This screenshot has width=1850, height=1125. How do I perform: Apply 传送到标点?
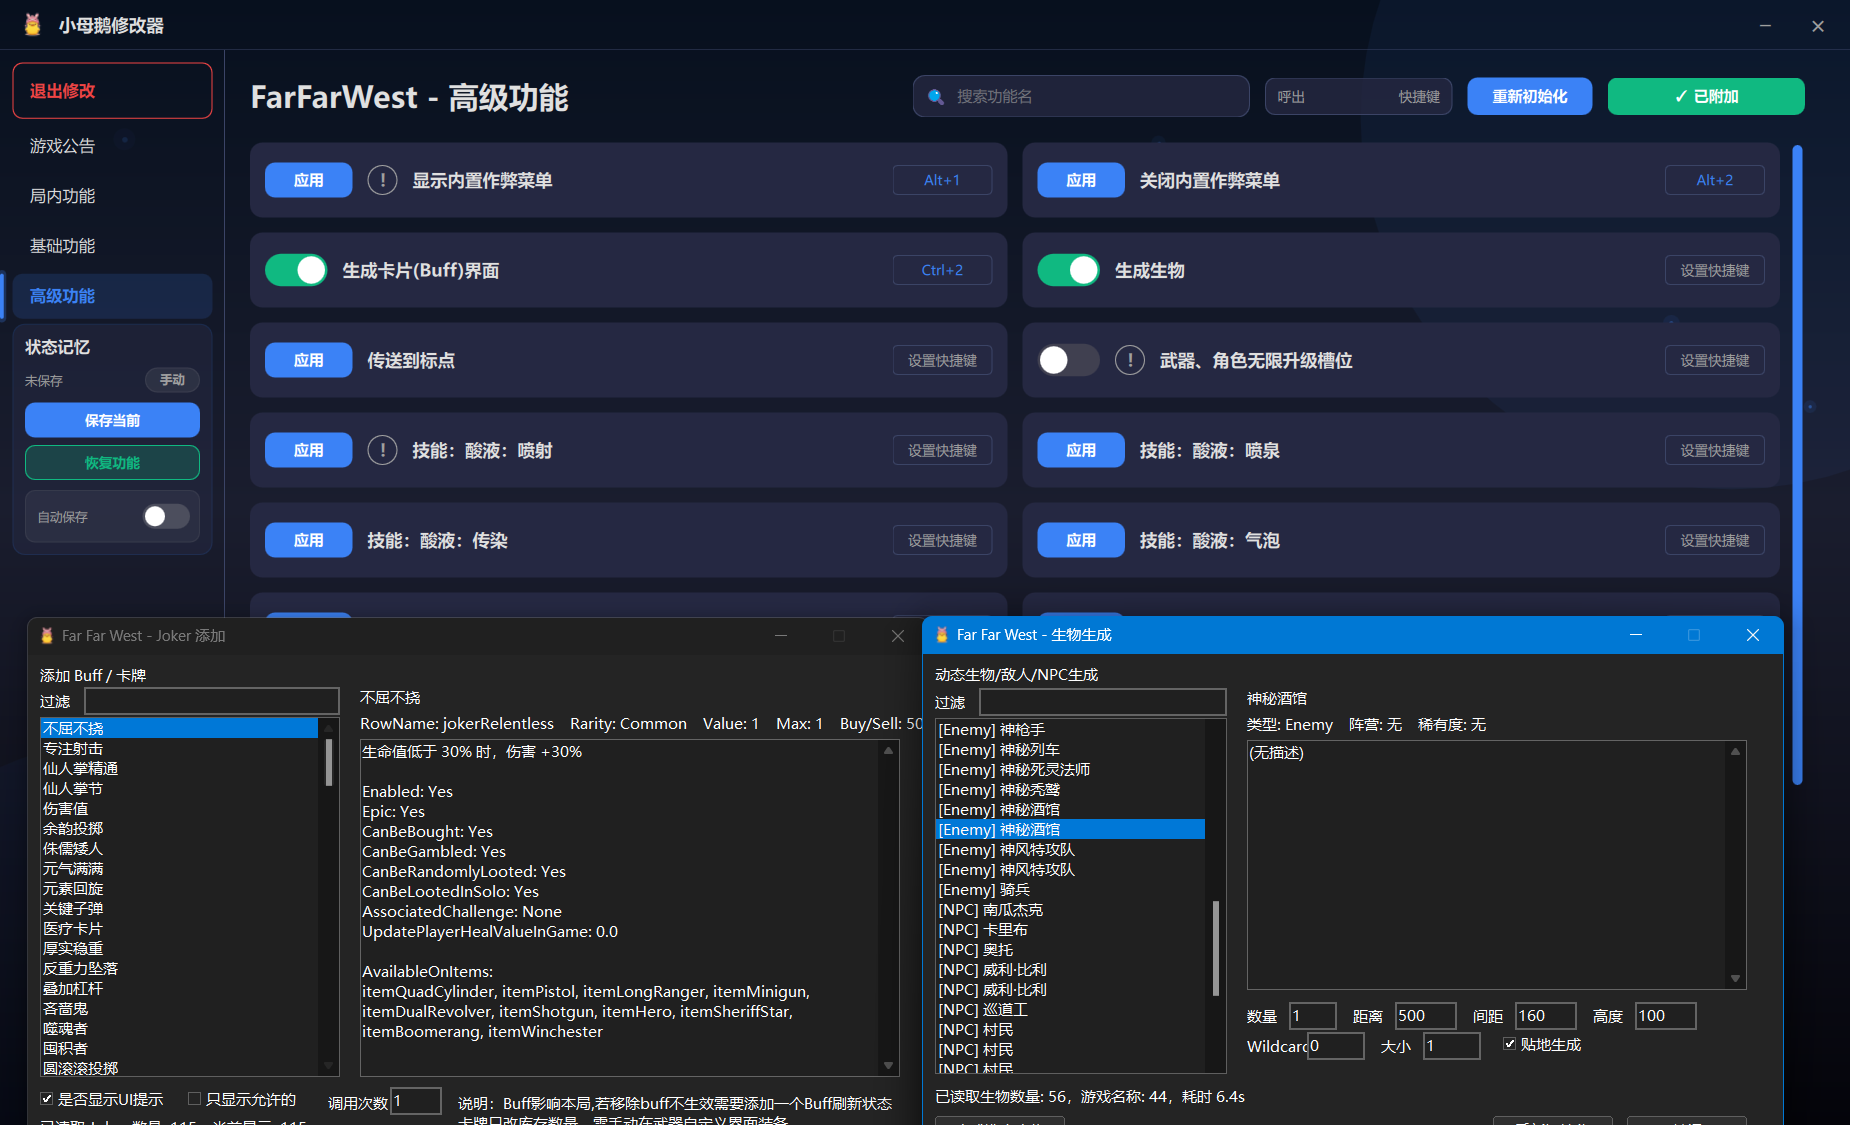click(x=308, y=360)
